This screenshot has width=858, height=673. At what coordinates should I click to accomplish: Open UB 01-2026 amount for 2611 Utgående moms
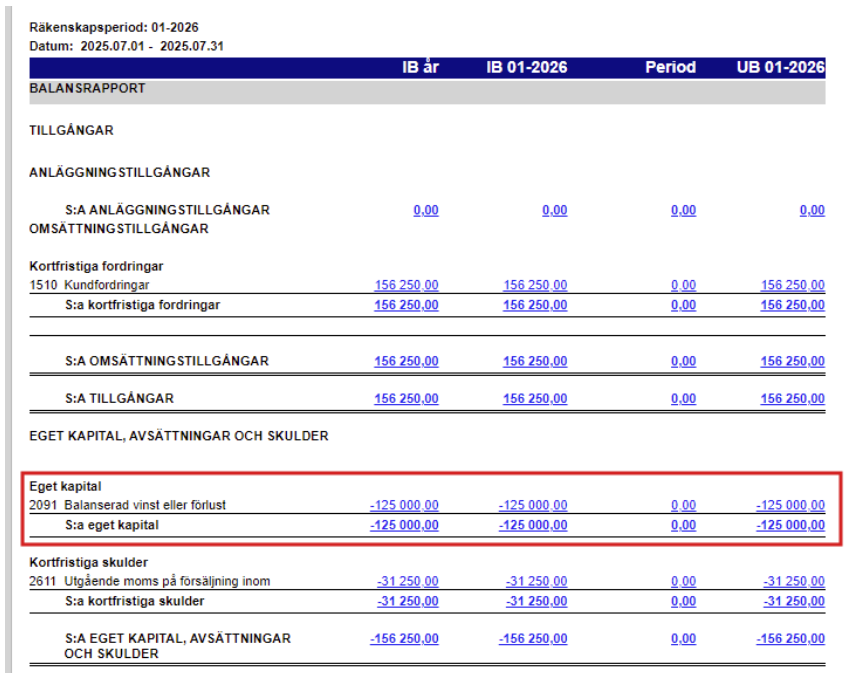pyautogui.click(x=794, y=582)
